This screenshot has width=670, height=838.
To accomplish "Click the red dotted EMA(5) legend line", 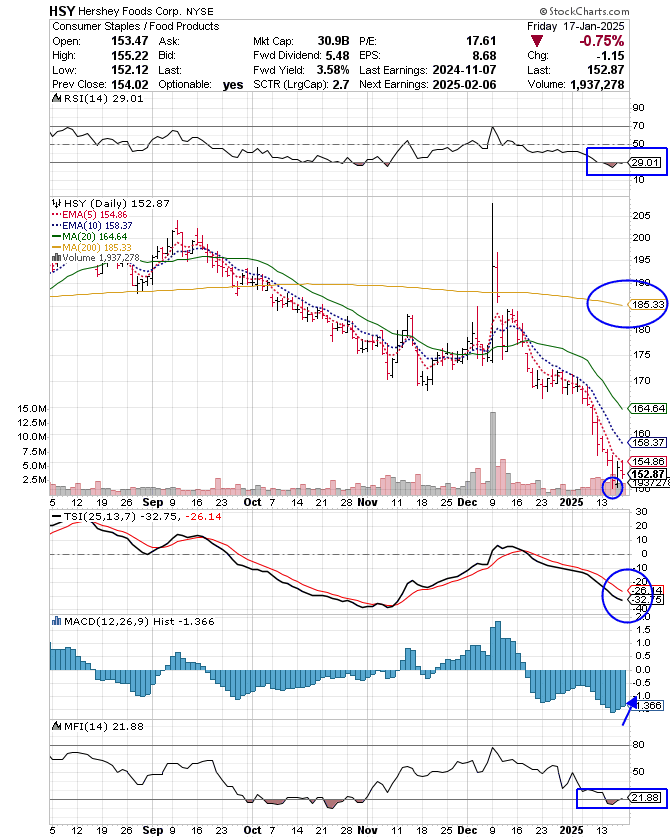I will coord(57,215).
